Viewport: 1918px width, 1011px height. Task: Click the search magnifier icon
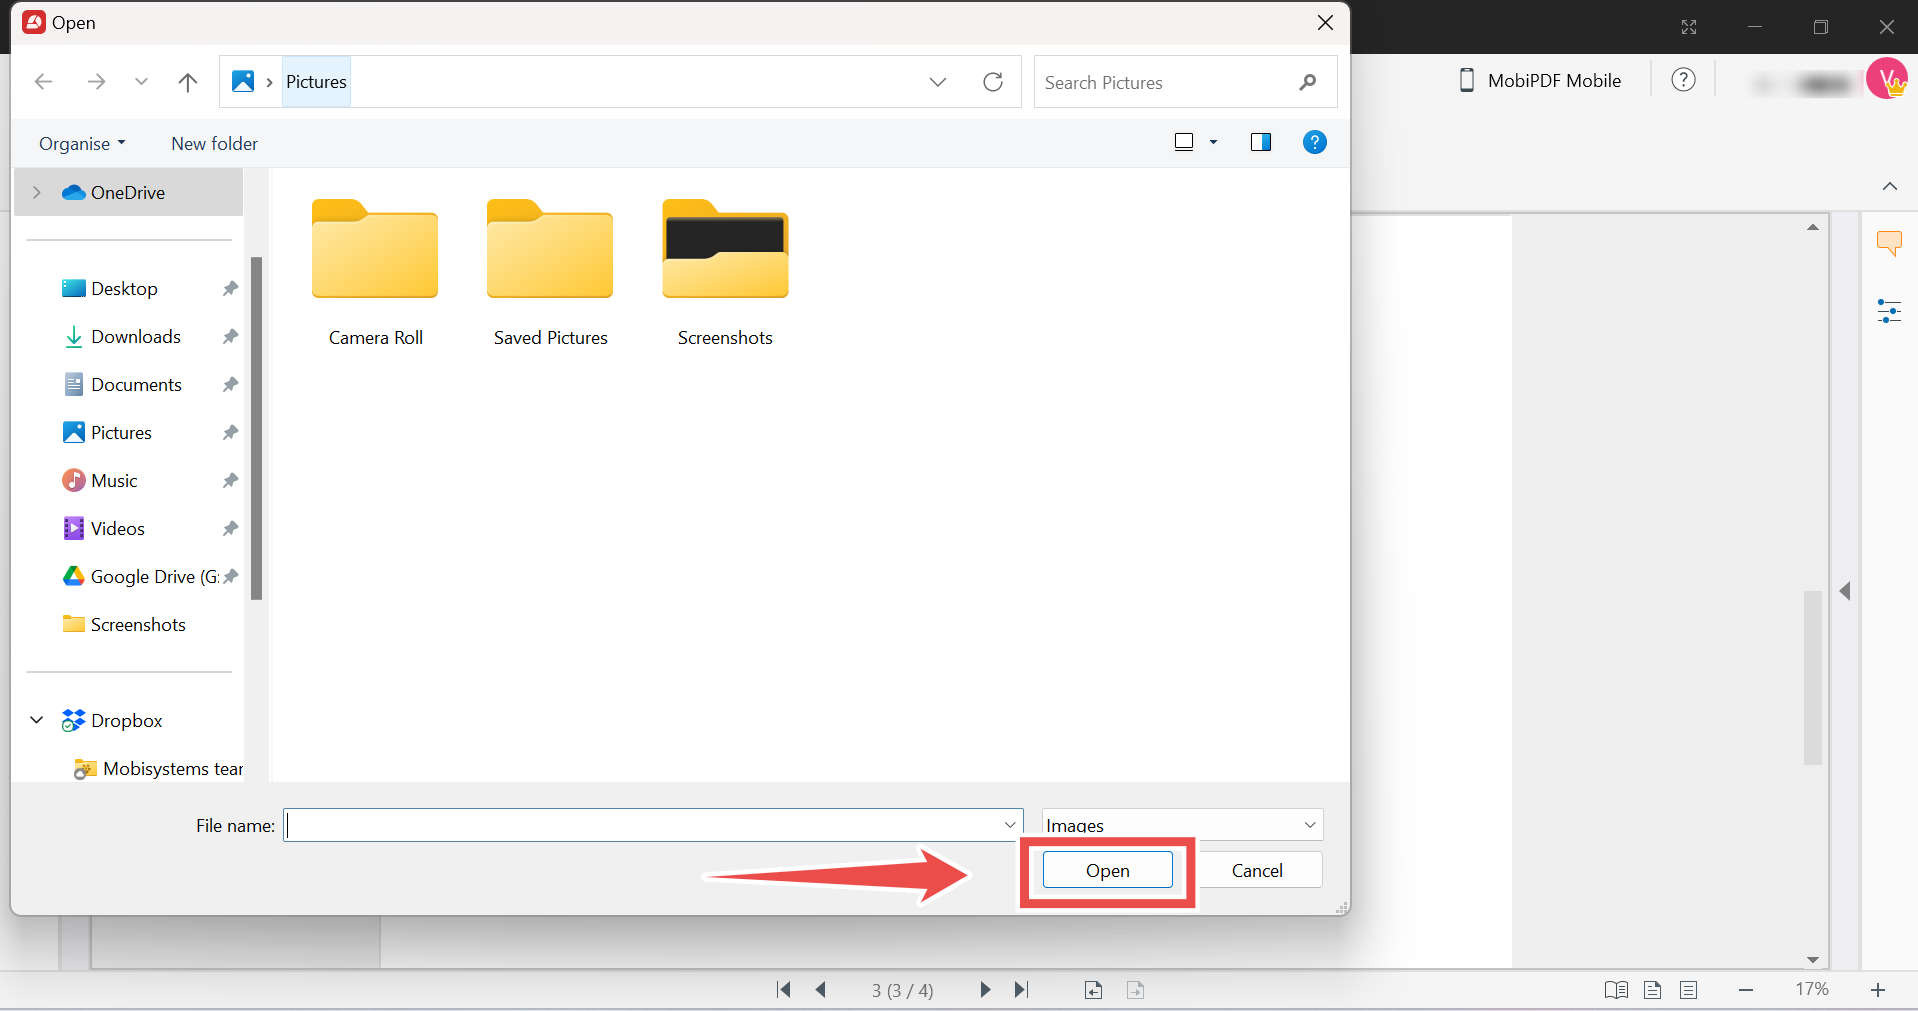click(x=1308, y=82)
